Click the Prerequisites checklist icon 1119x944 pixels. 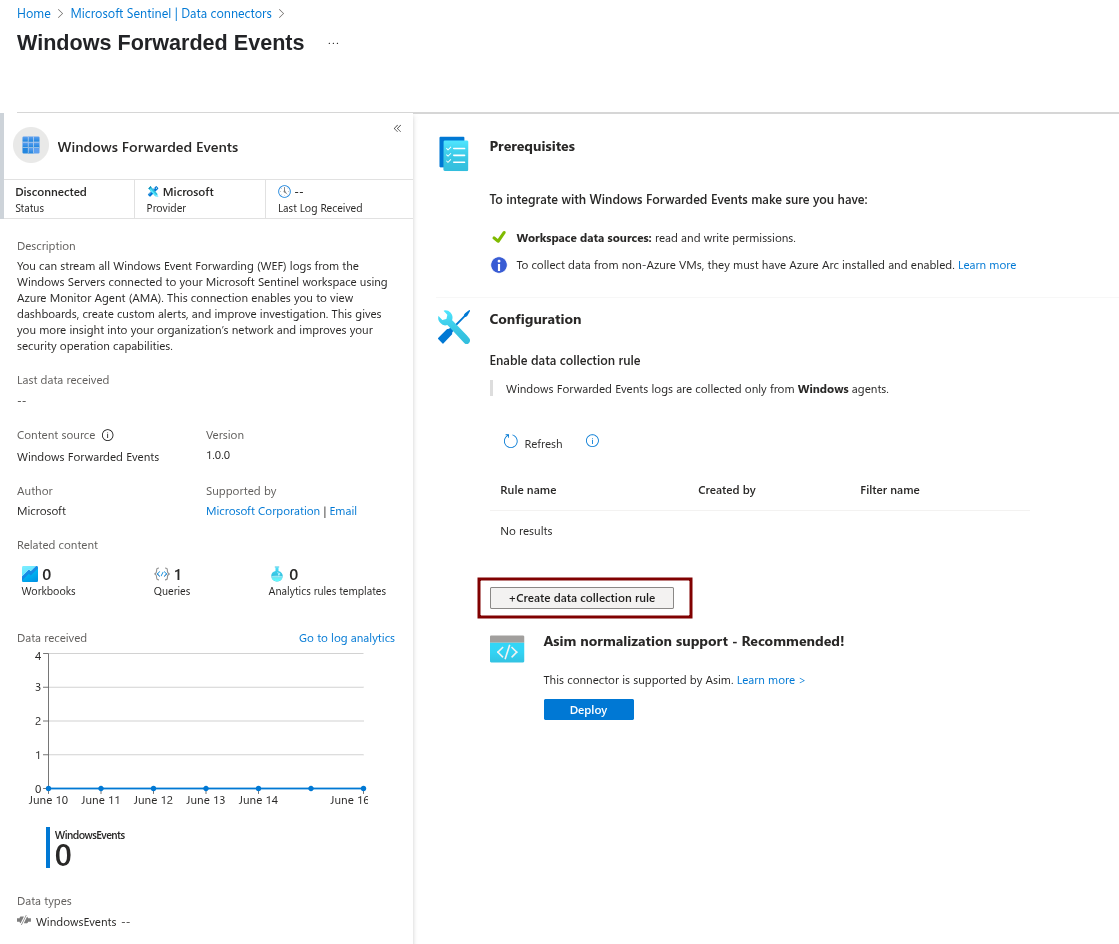click(x=454, y=153)
